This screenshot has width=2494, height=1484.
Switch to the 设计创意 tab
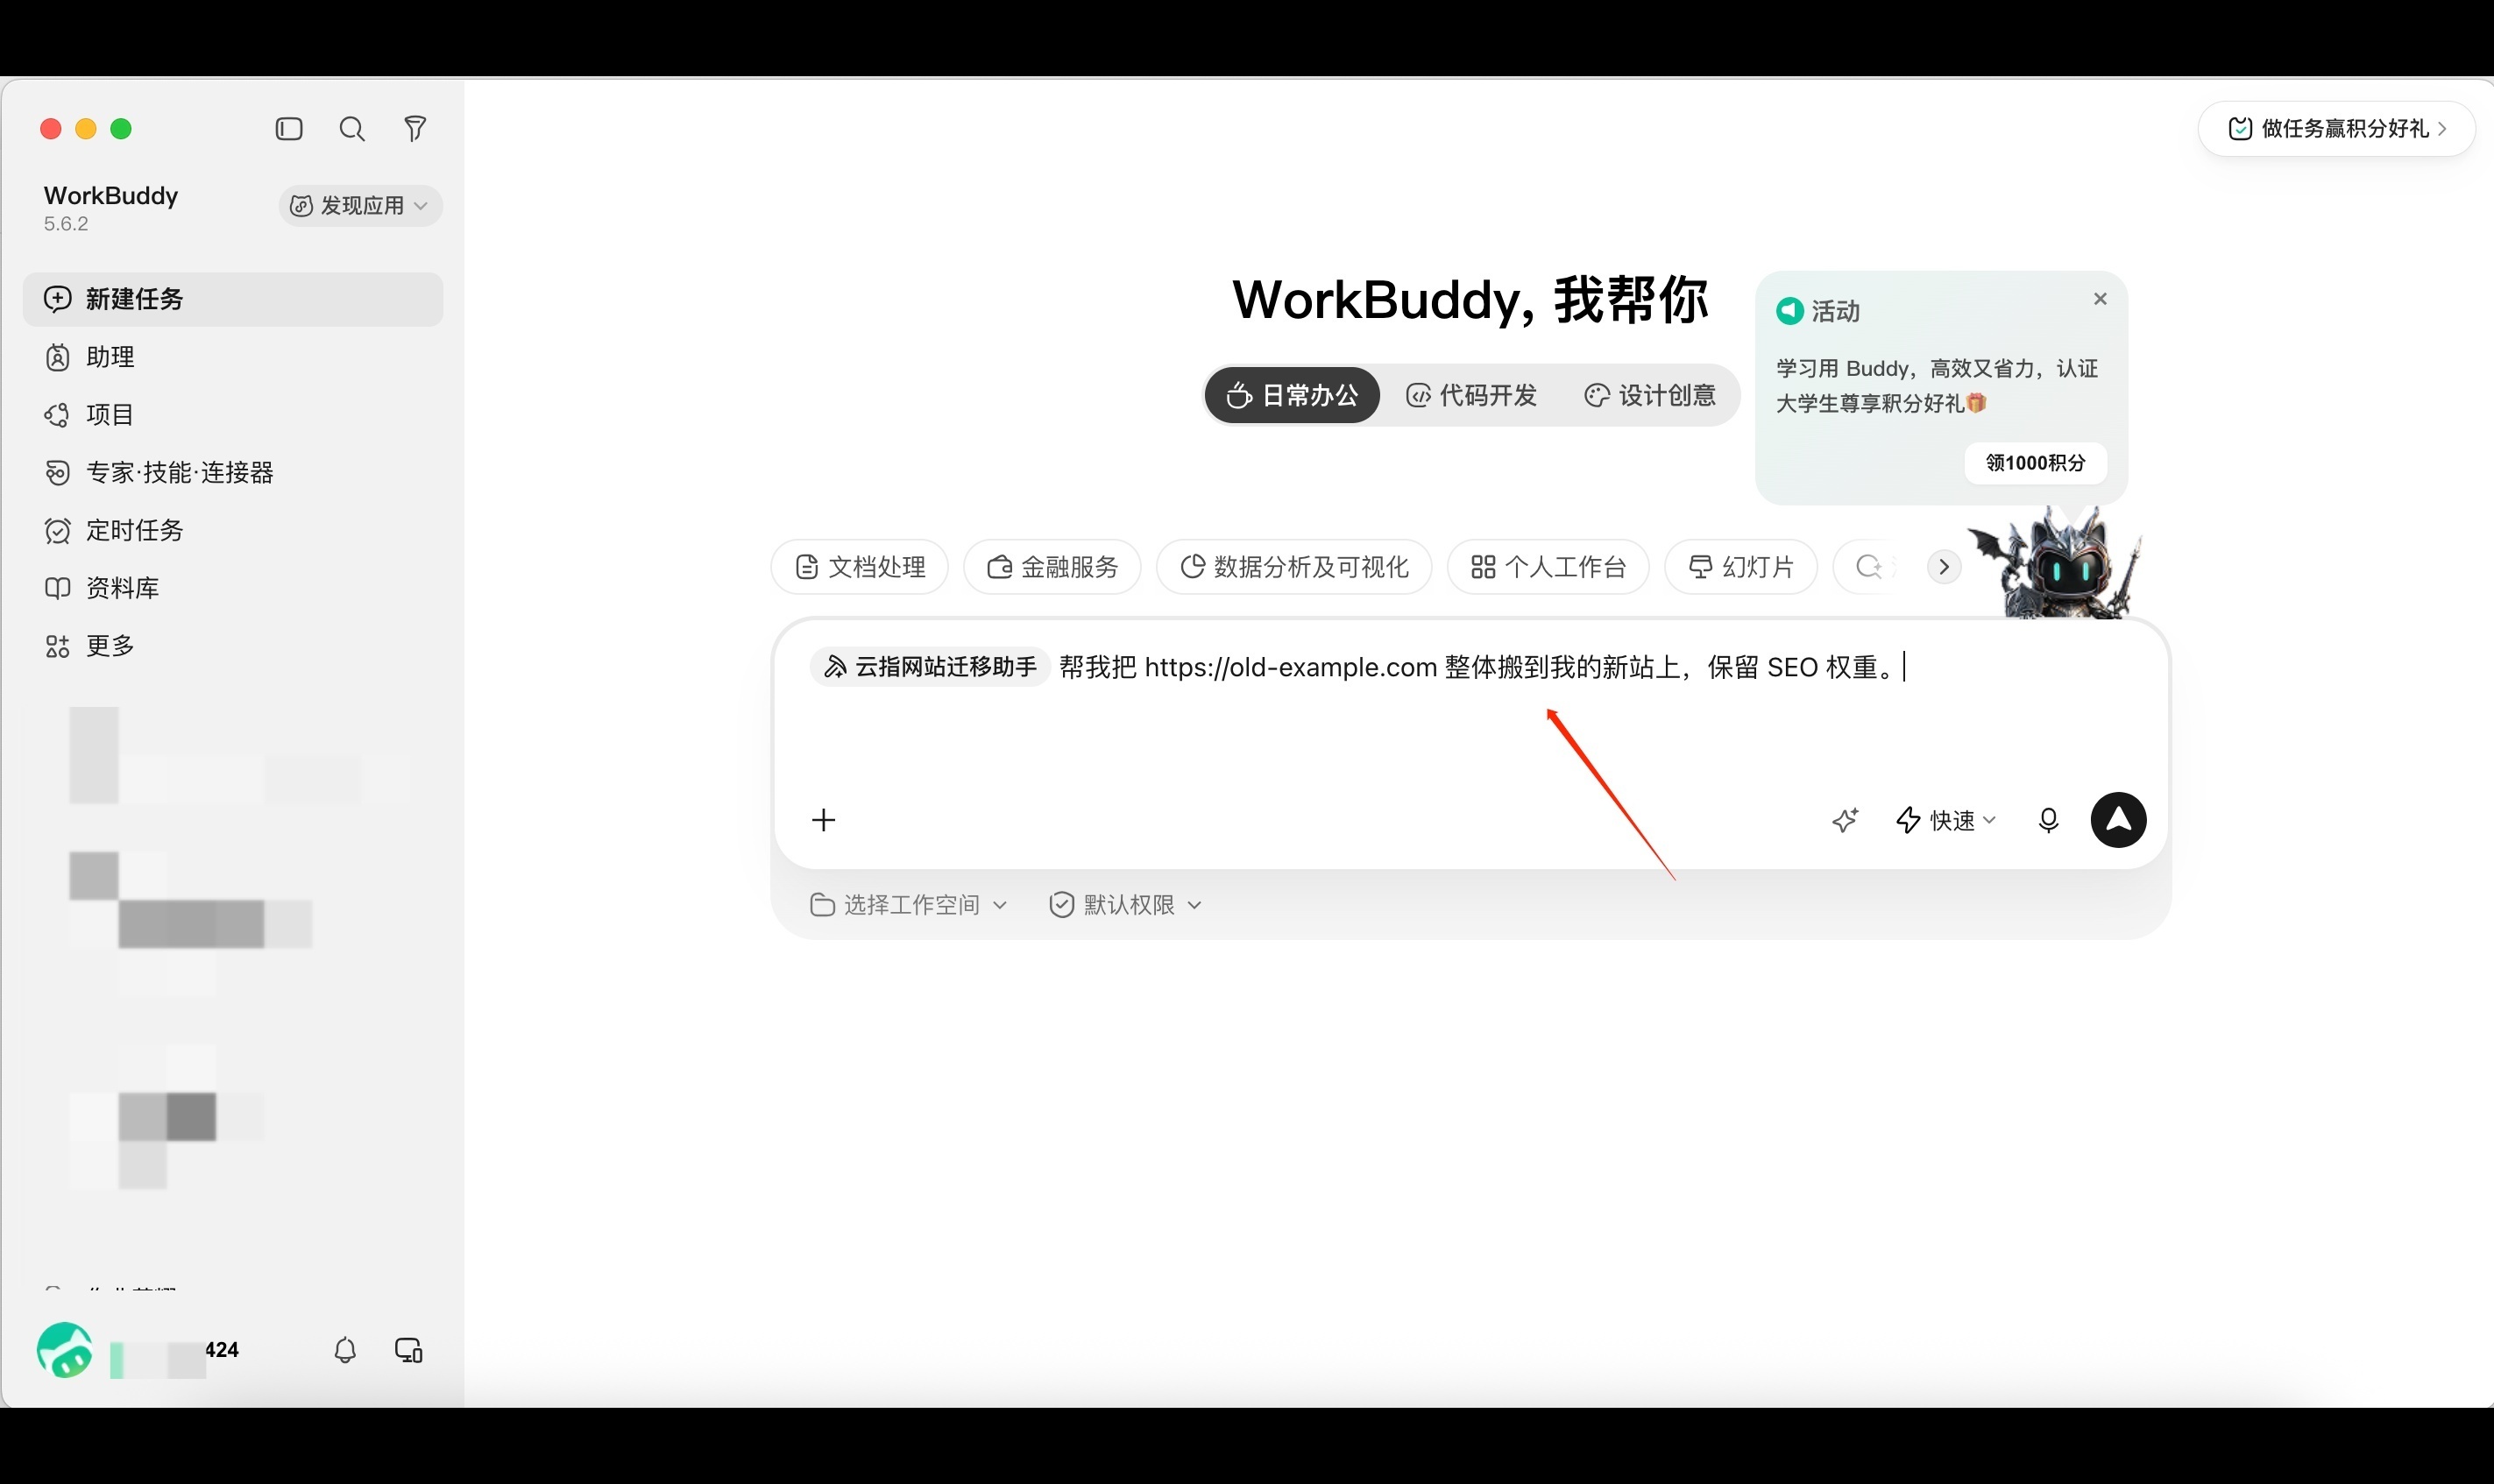click(1651, 396)
